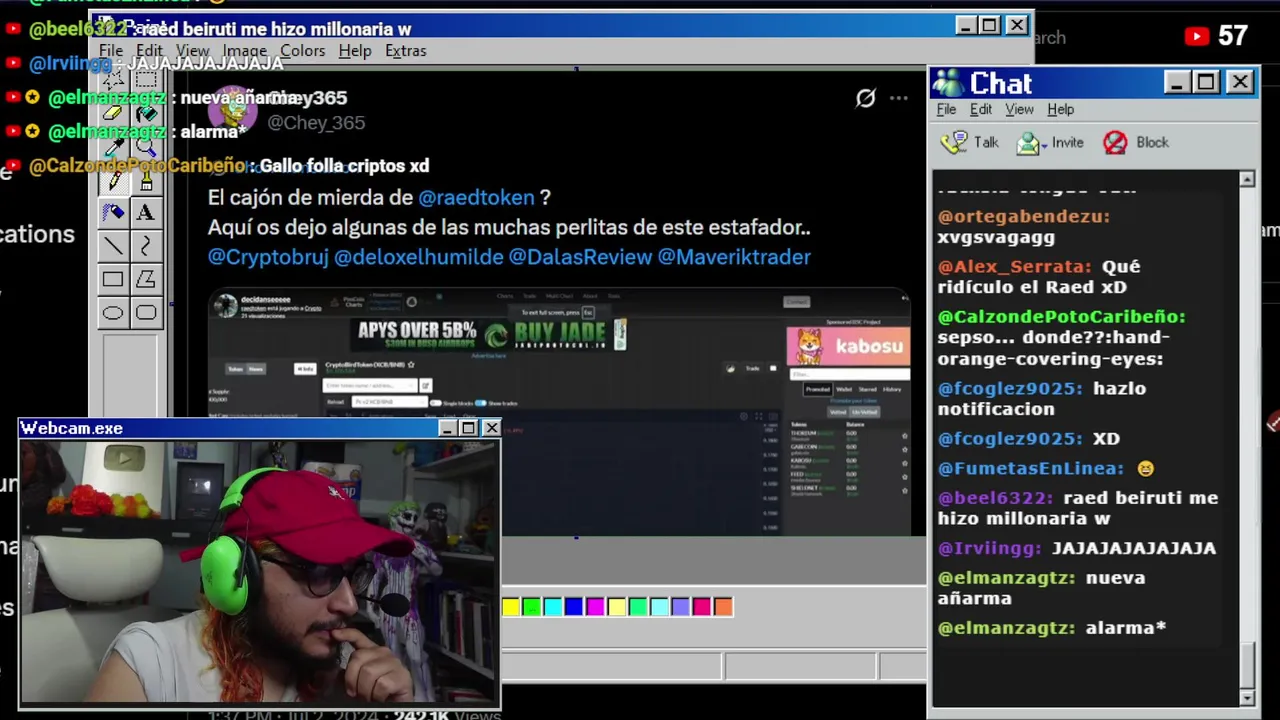This screenshot has height=720, width=1280.
Task: Select the Curve tool in Paint
Action: point(146,246)
